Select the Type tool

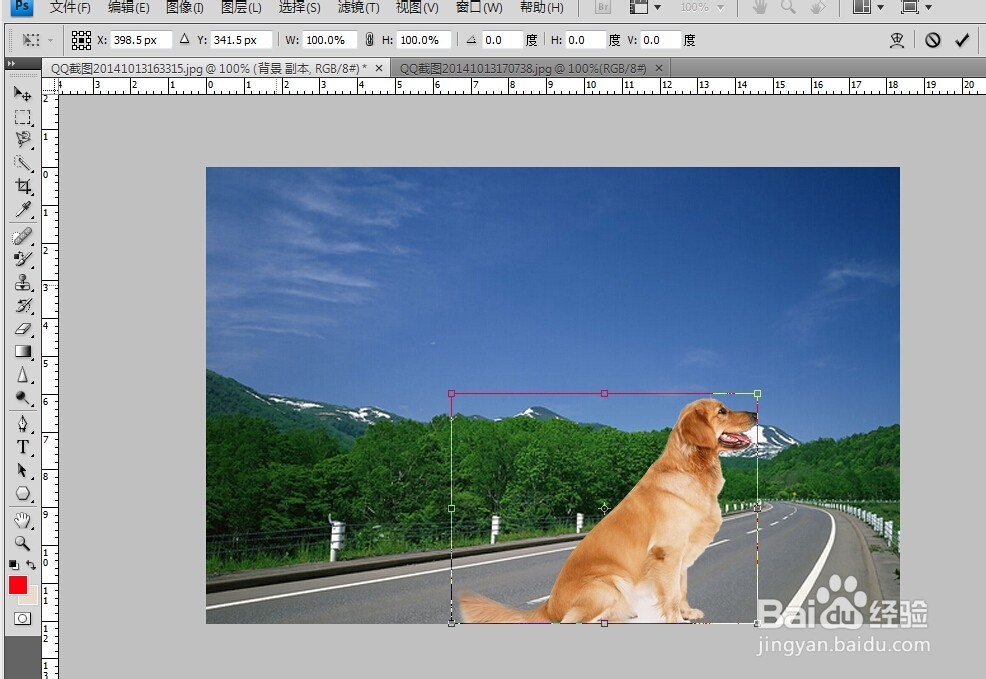tap(23, 447)
